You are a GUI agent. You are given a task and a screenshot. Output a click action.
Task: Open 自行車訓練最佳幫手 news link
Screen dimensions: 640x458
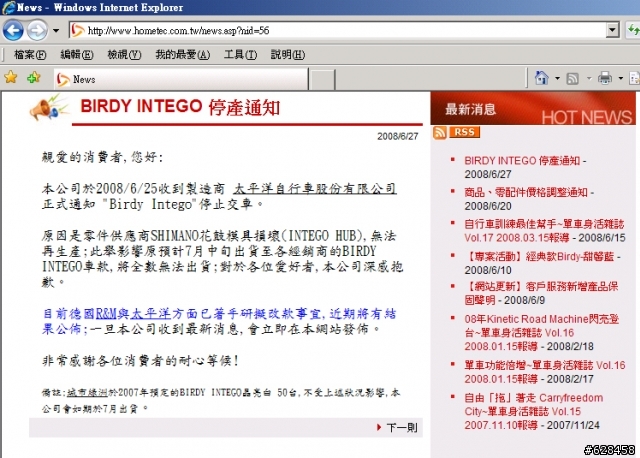coord(544,231)
